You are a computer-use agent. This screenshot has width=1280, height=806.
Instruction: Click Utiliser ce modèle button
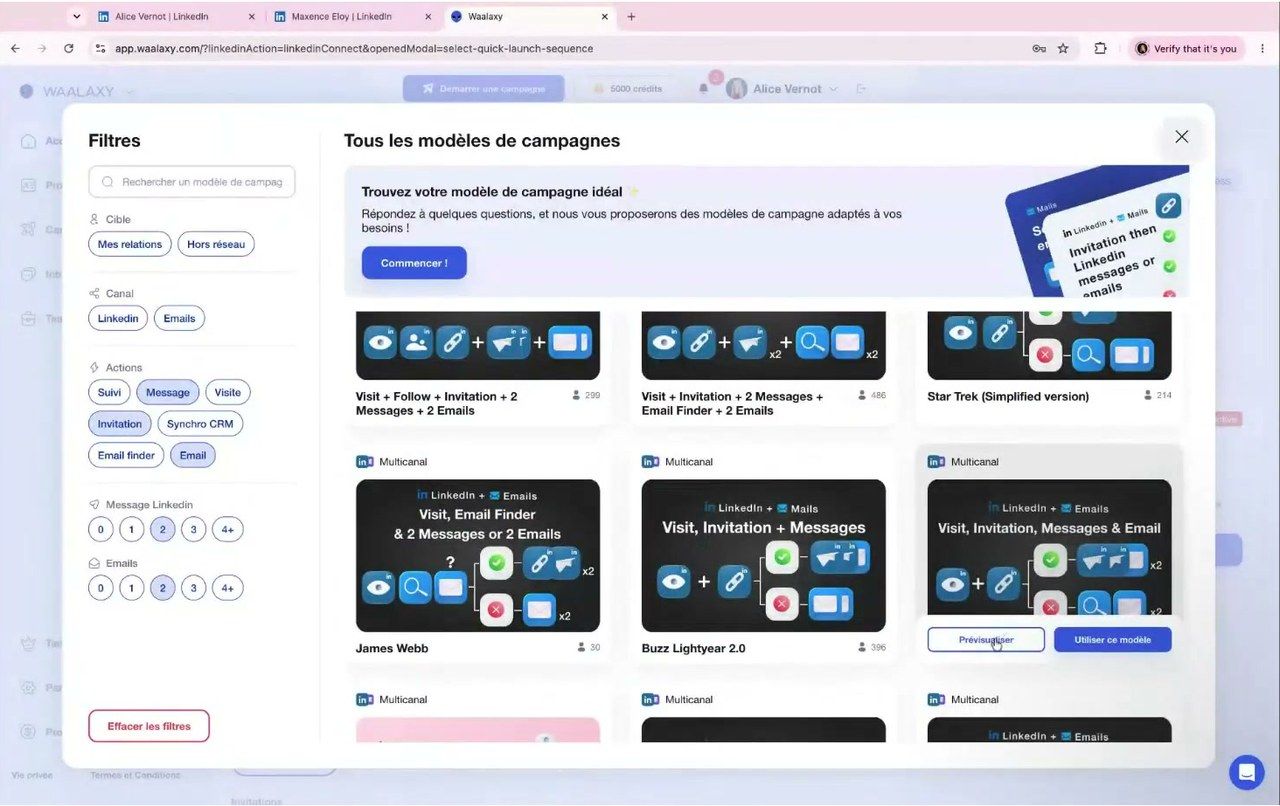click(1113, 640)
